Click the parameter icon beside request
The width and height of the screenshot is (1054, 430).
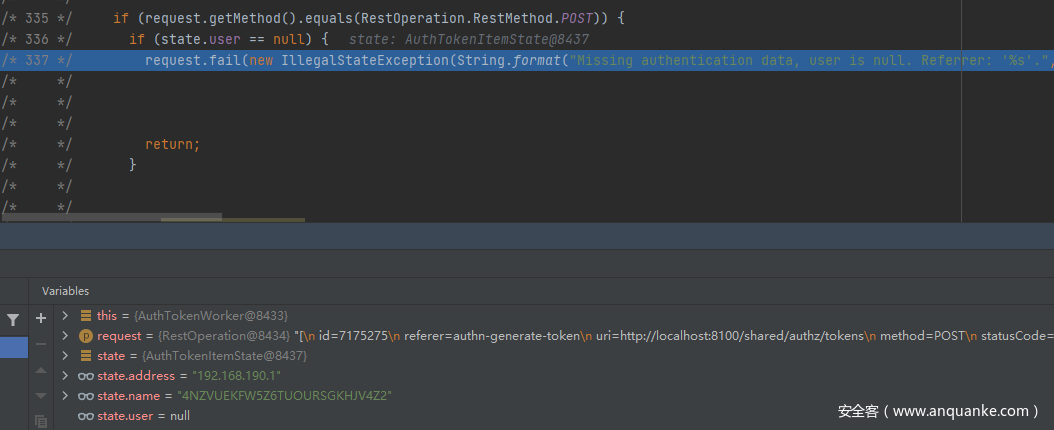tap(86, 336)
